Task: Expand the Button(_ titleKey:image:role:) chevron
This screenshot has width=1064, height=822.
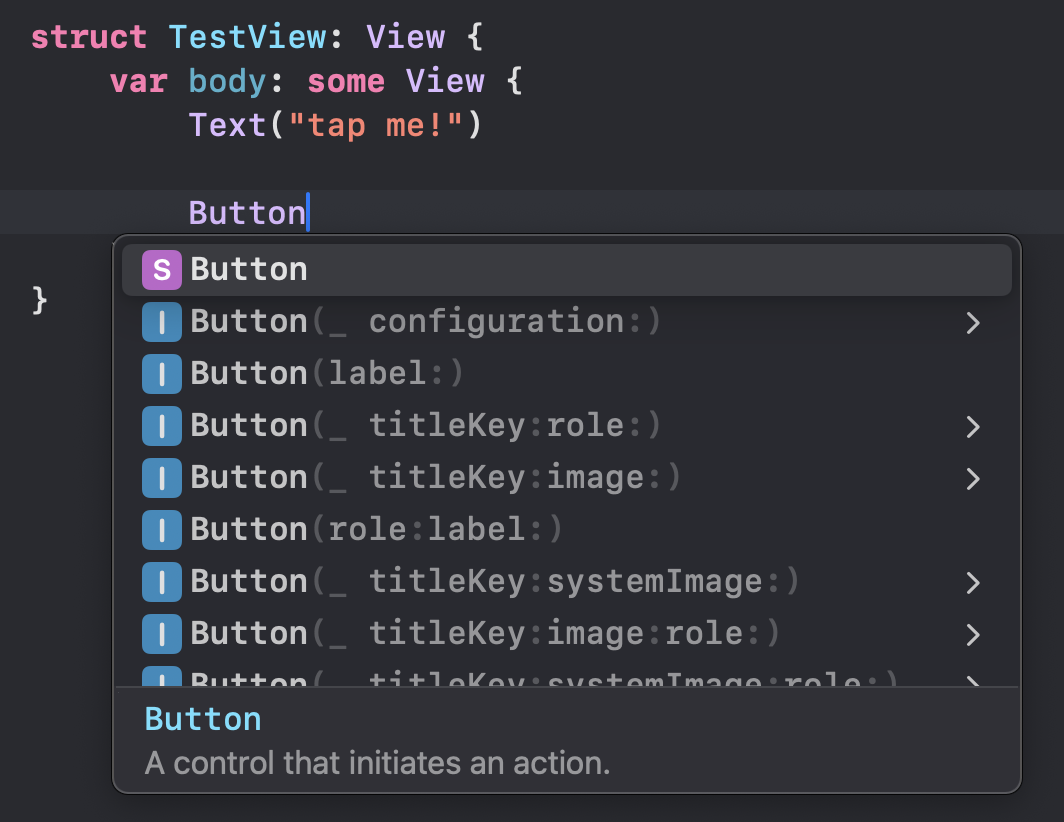Action: 972,634
